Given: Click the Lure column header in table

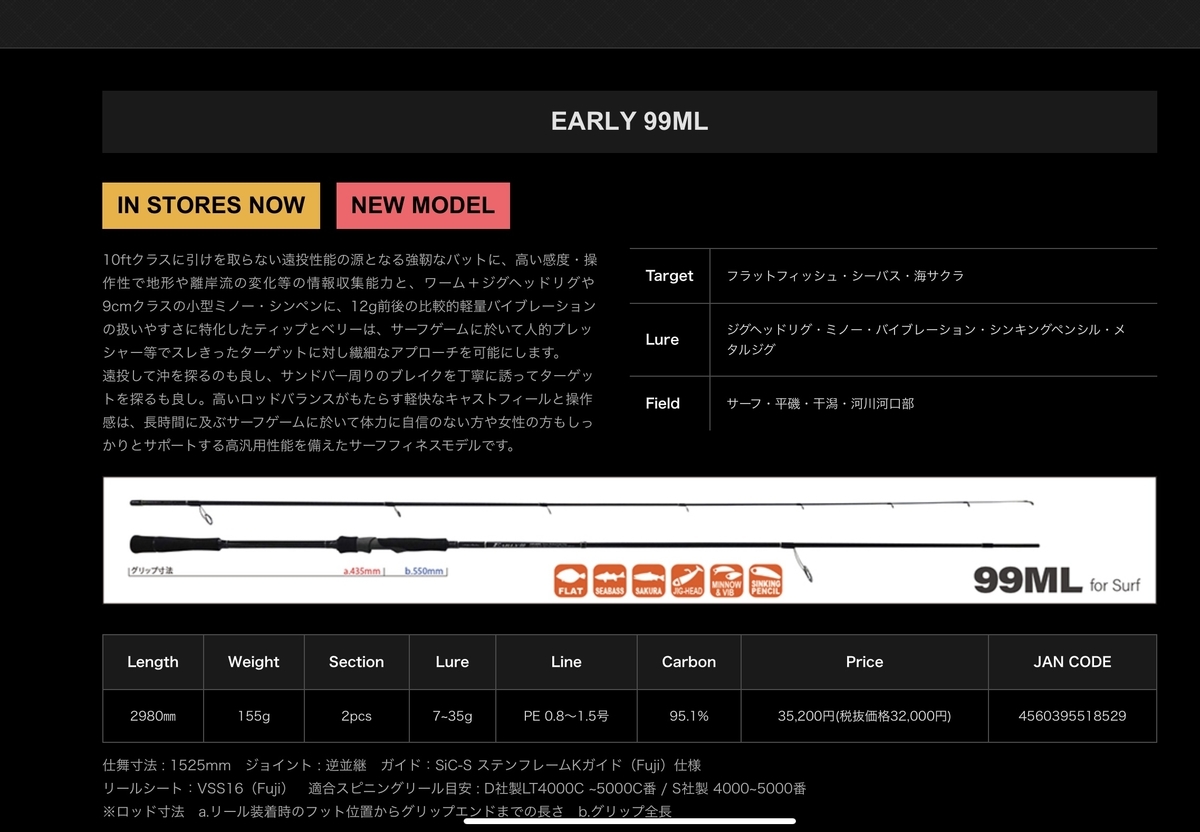Looking at the screenshot, I should click(x=452, y=662).
